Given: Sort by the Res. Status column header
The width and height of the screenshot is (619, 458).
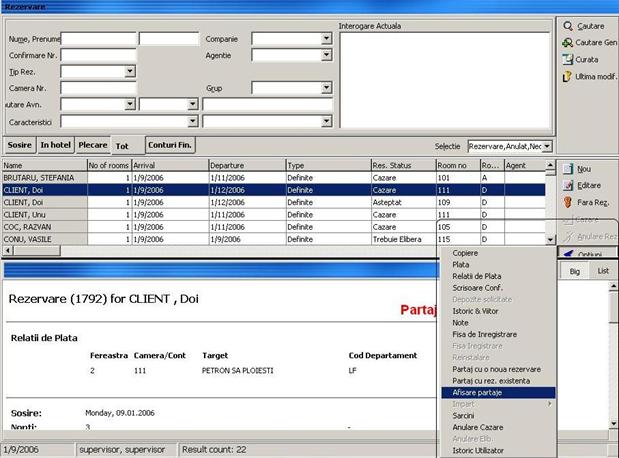Looking at the screenshot, I should click(x=403, y=165).
